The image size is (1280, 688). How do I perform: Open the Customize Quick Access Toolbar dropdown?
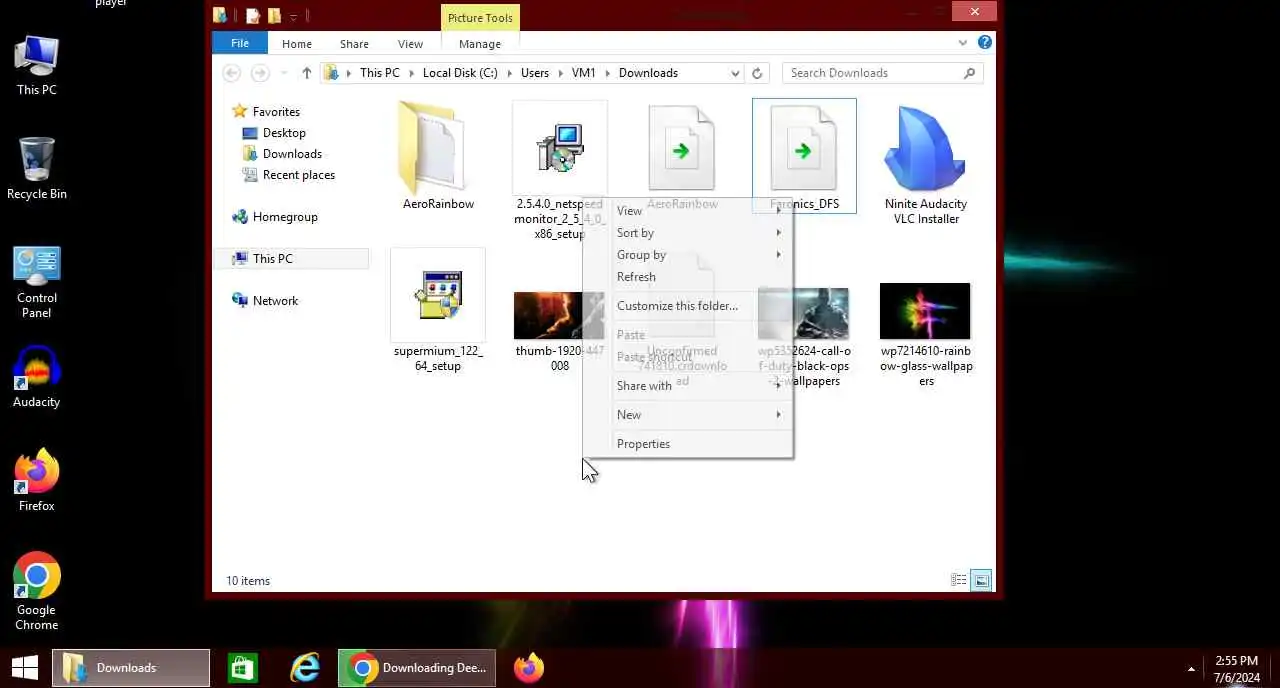293,17
